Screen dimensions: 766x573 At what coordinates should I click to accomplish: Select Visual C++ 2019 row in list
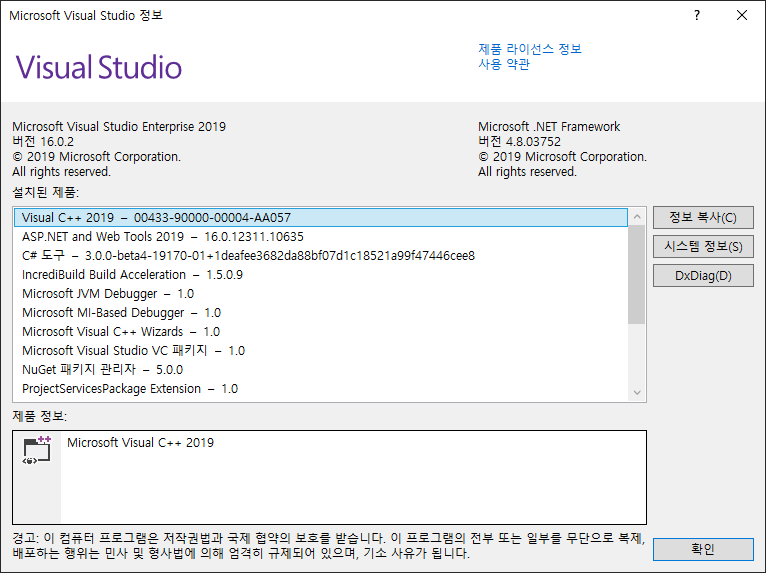321,217
